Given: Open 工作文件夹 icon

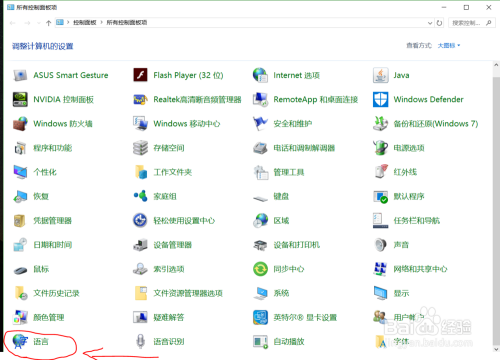Looking at the screenshot, I should pos(140,172).
